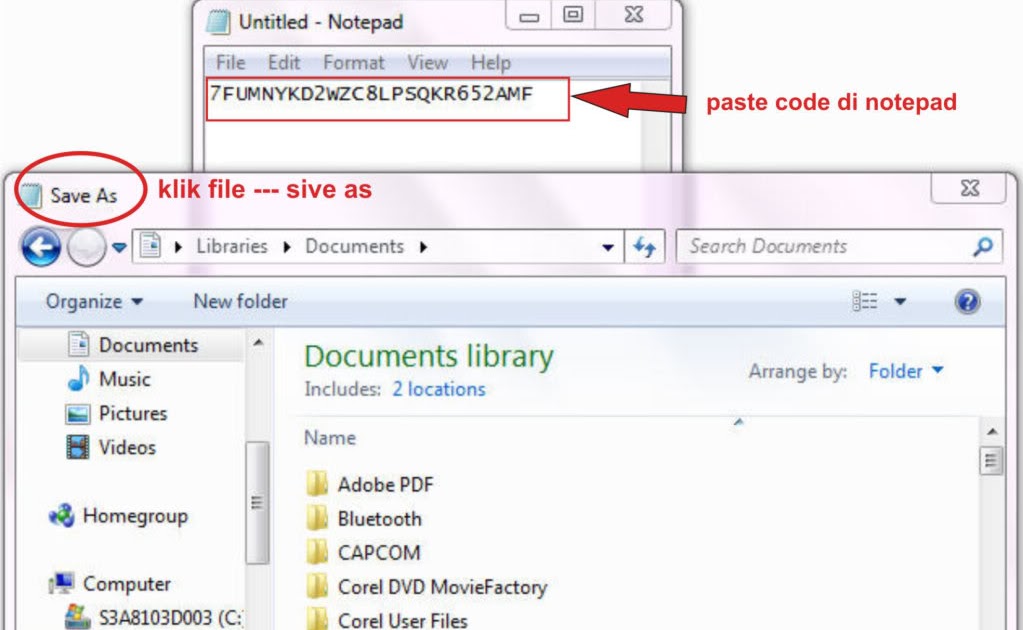Click the Adobe PDF folder icon
This screenshot has height=630, width=1023.
(317, 484)
